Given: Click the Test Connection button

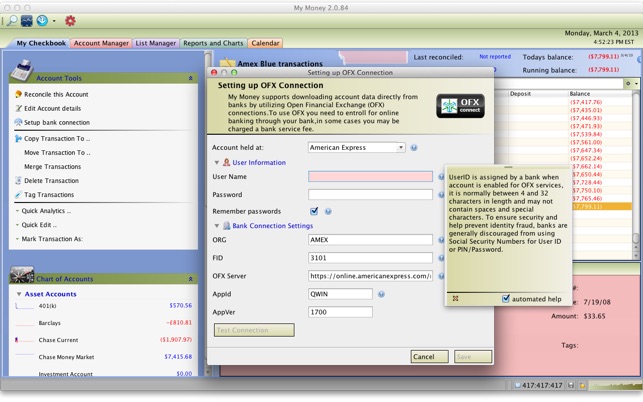Looking at the screenshot, I should coord(254,330).
